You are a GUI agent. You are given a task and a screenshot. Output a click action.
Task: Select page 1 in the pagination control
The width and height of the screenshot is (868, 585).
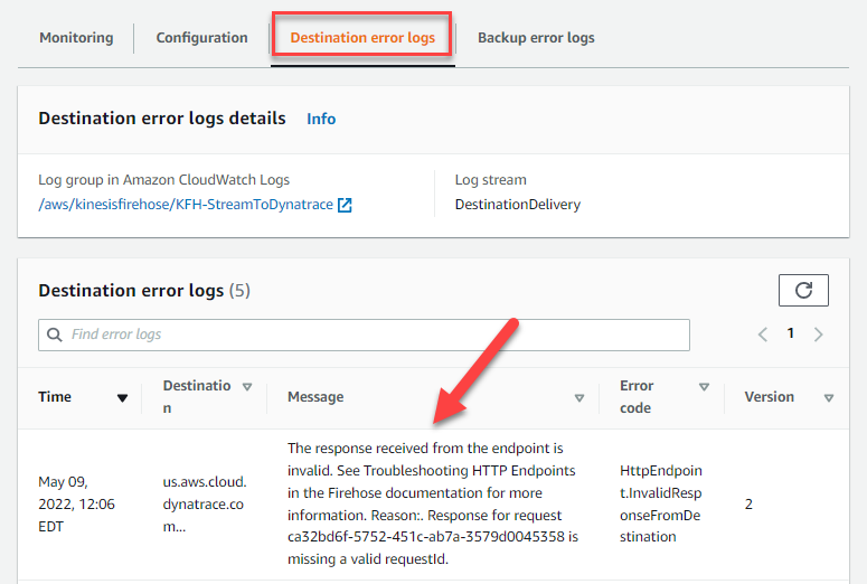[x=790, y=333]
